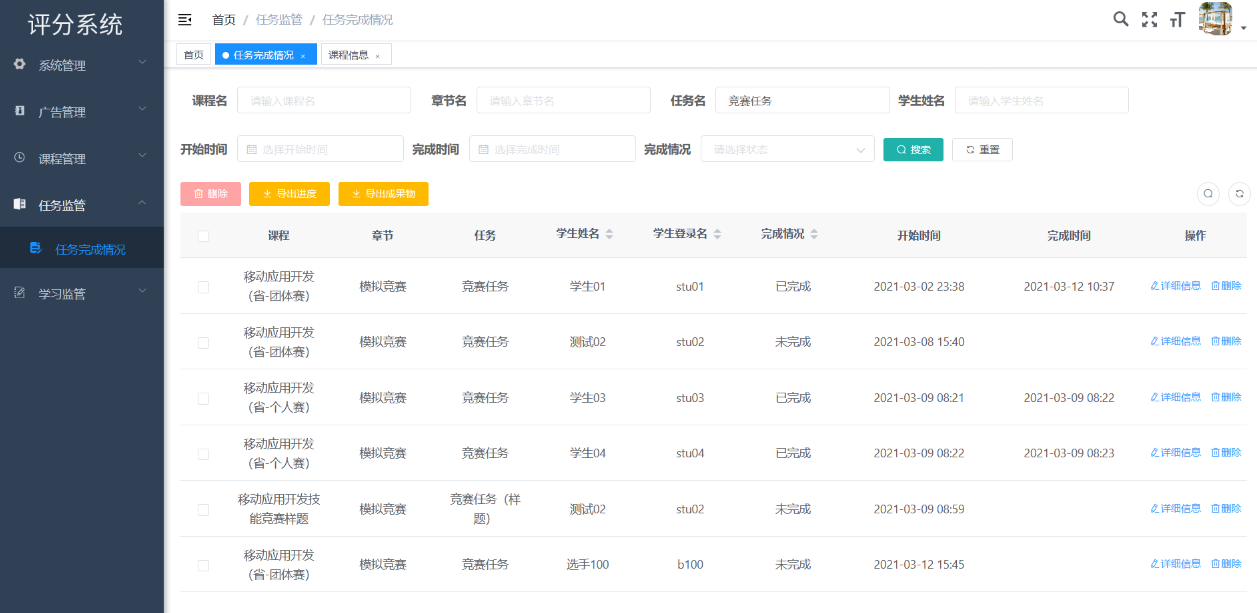
Task: Switch to the 首页 tab
Action: point(193,55)
